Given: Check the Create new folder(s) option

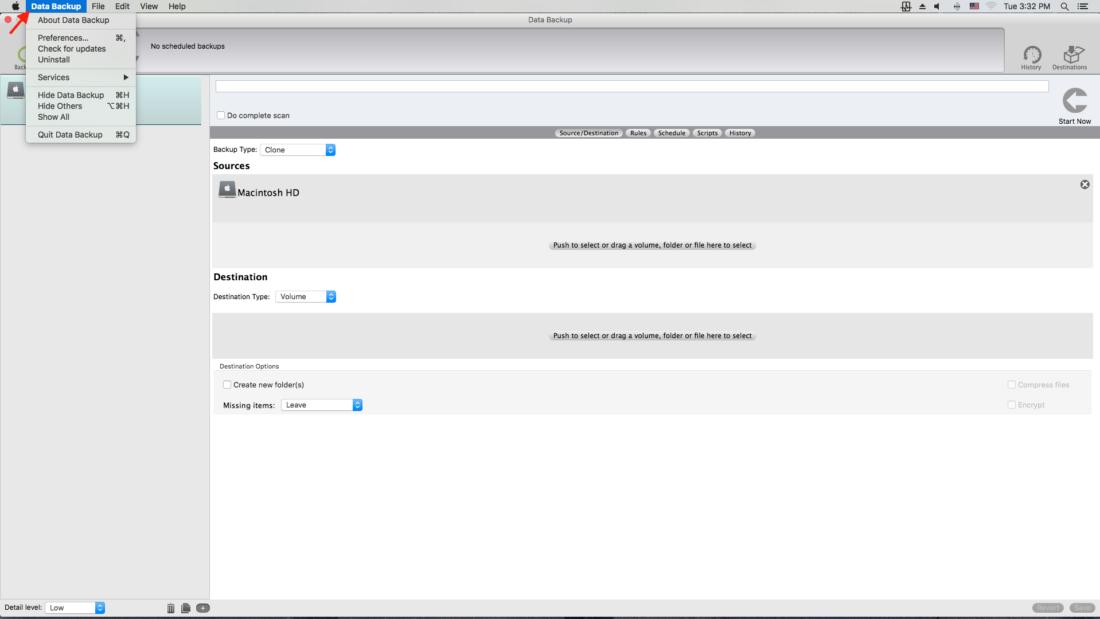Looking at the screenshot, I should click(225, 383).
